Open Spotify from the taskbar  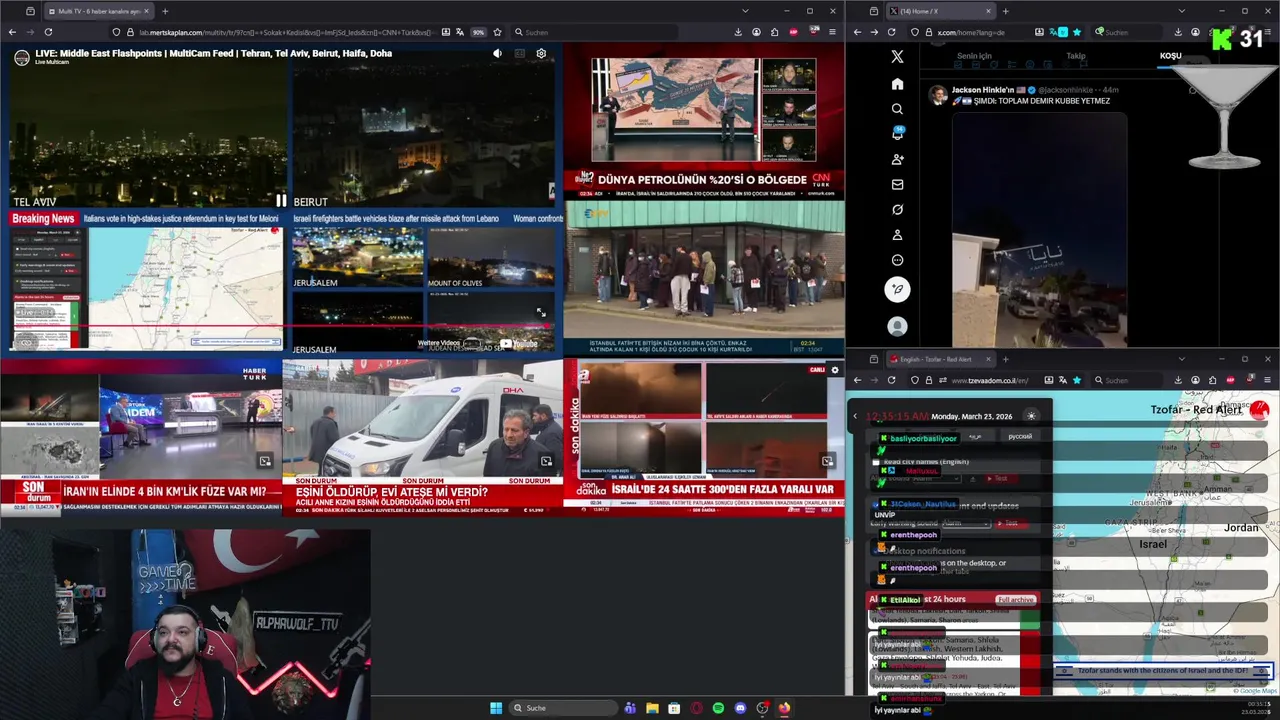pos(718,708)
